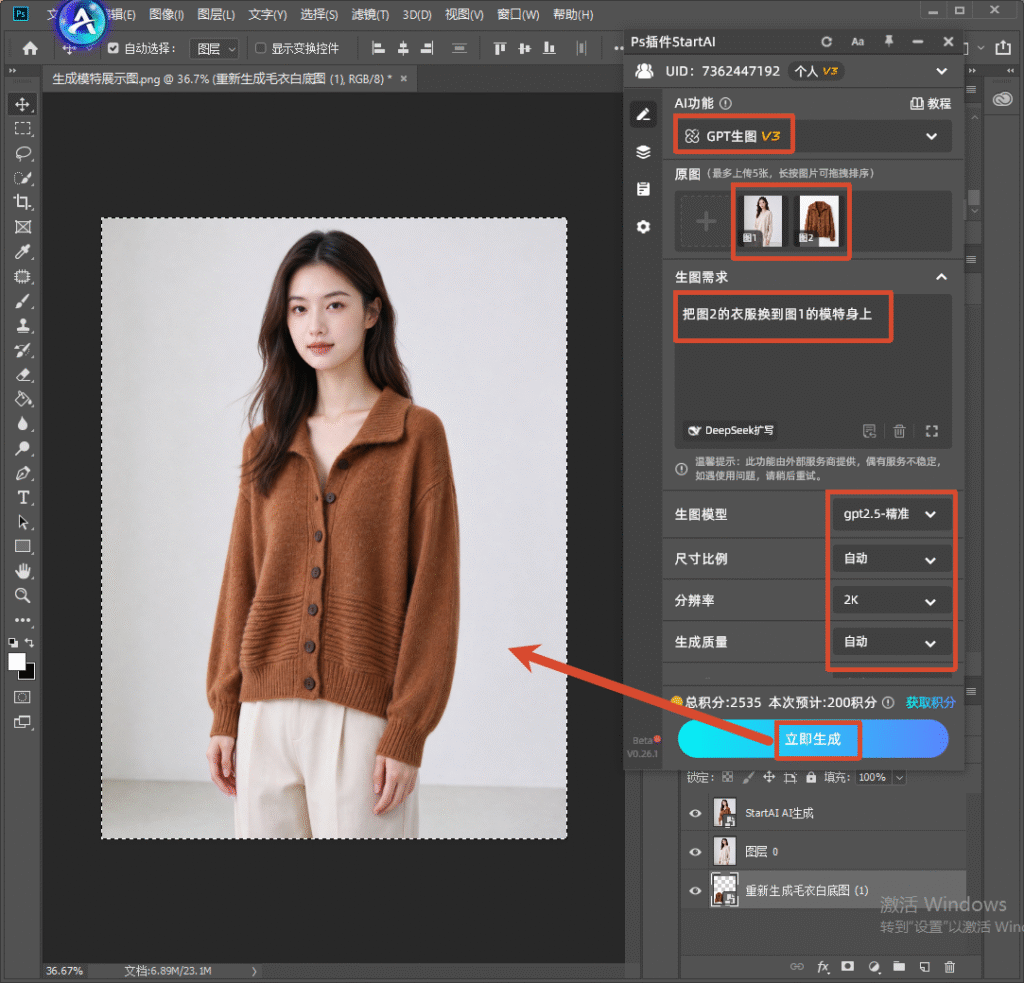1024x983 pixels.
Task: Open the StartAI layers sidebar icon
Action: click(x=643, y=152)
